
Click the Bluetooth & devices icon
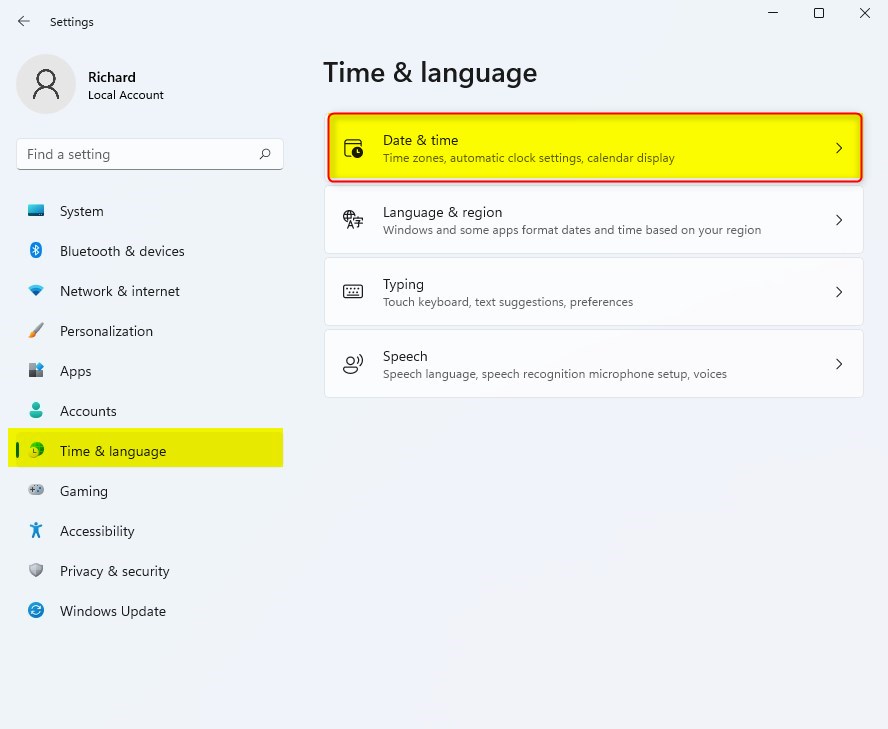tap(34, 251)
